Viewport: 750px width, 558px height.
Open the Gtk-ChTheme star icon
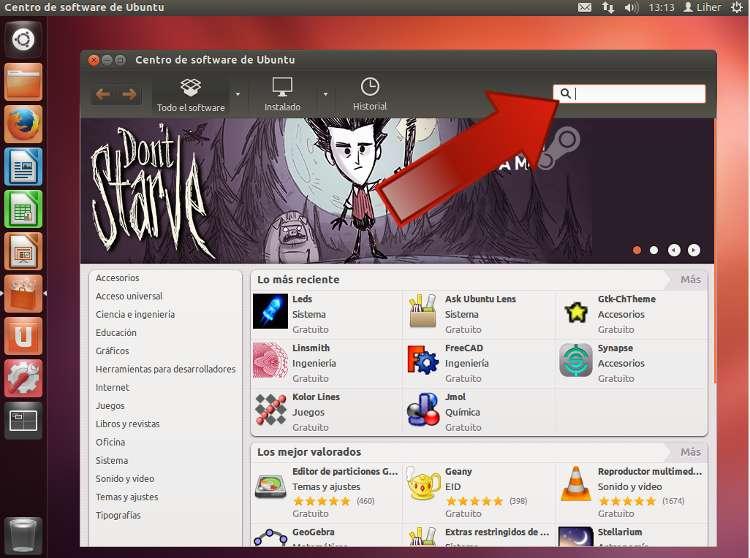[576, 312]
